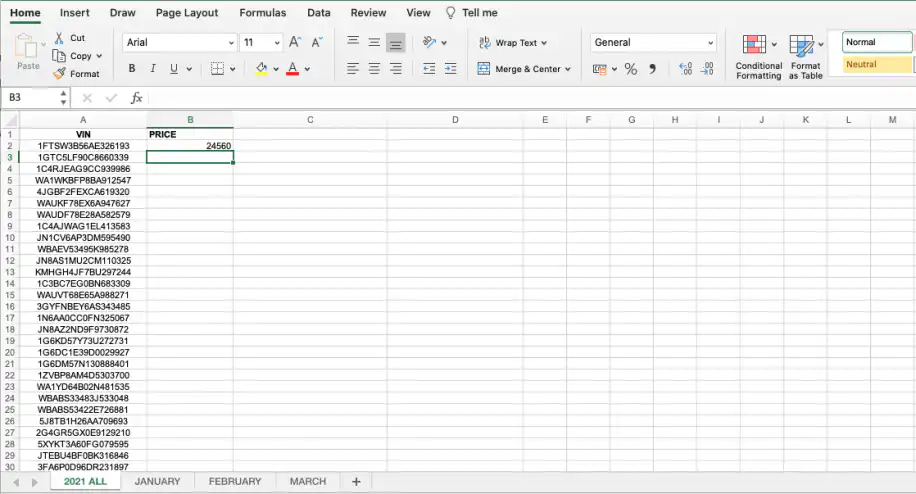Click the Paste clipboard icon

[26, 46]
